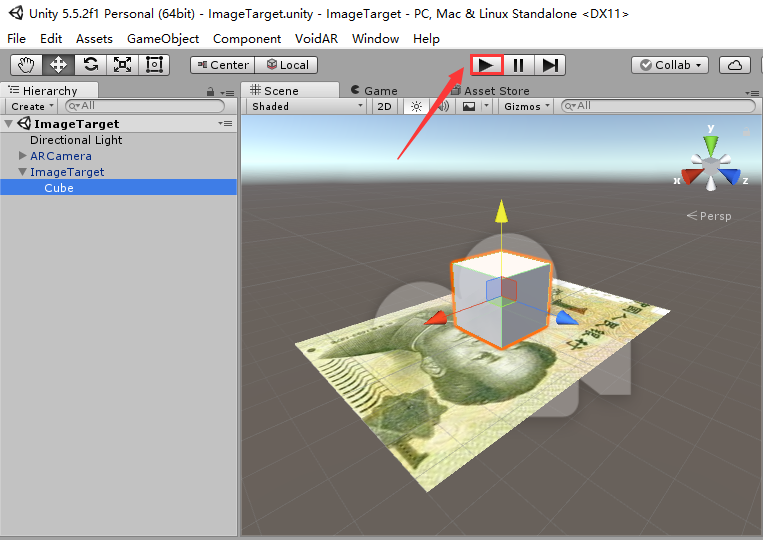Open the Hierarchy panel options menu

pyautogui.click(x=227, y=92)
